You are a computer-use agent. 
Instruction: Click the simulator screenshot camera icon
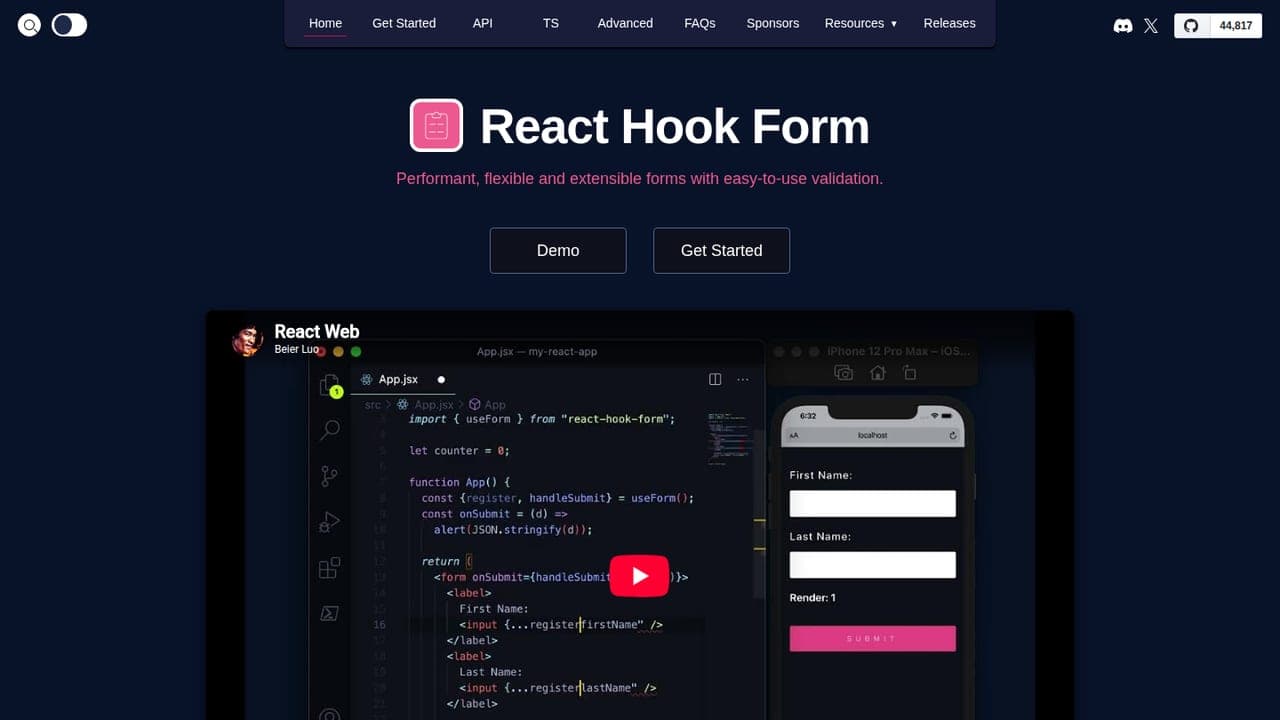[x=844, y=373]
